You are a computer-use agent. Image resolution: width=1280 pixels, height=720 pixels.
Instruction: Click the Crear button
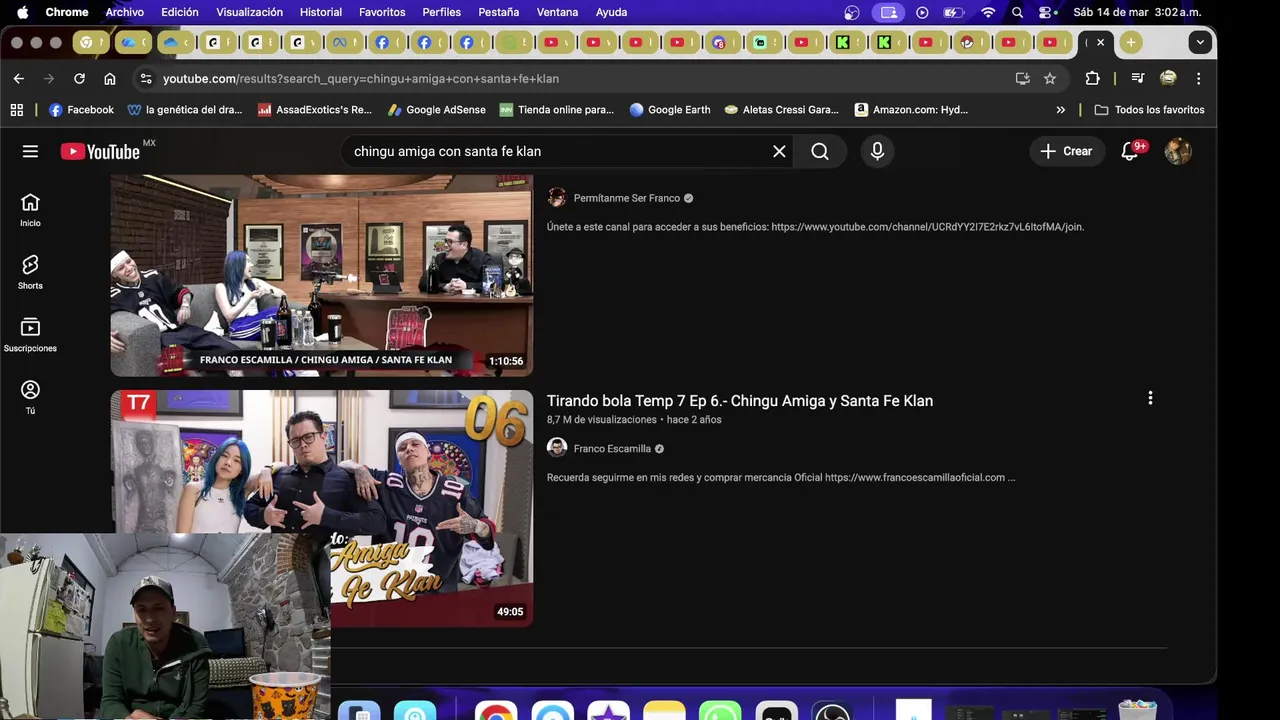tap(1066, 151)
